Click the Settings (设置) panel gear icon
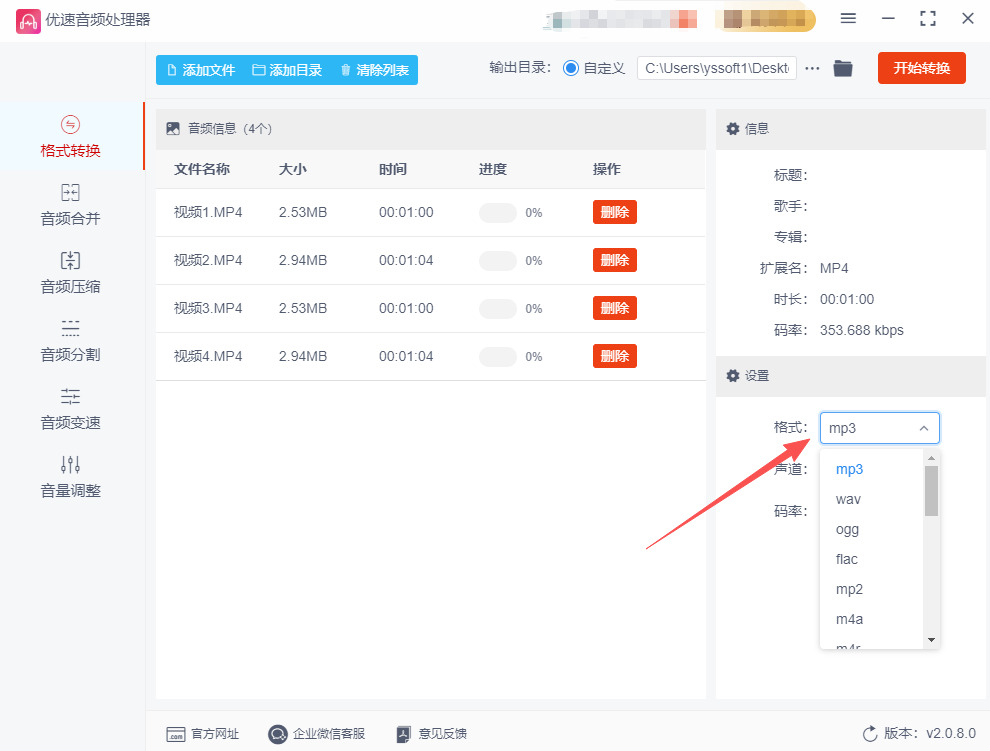 (x=732, y=376)
